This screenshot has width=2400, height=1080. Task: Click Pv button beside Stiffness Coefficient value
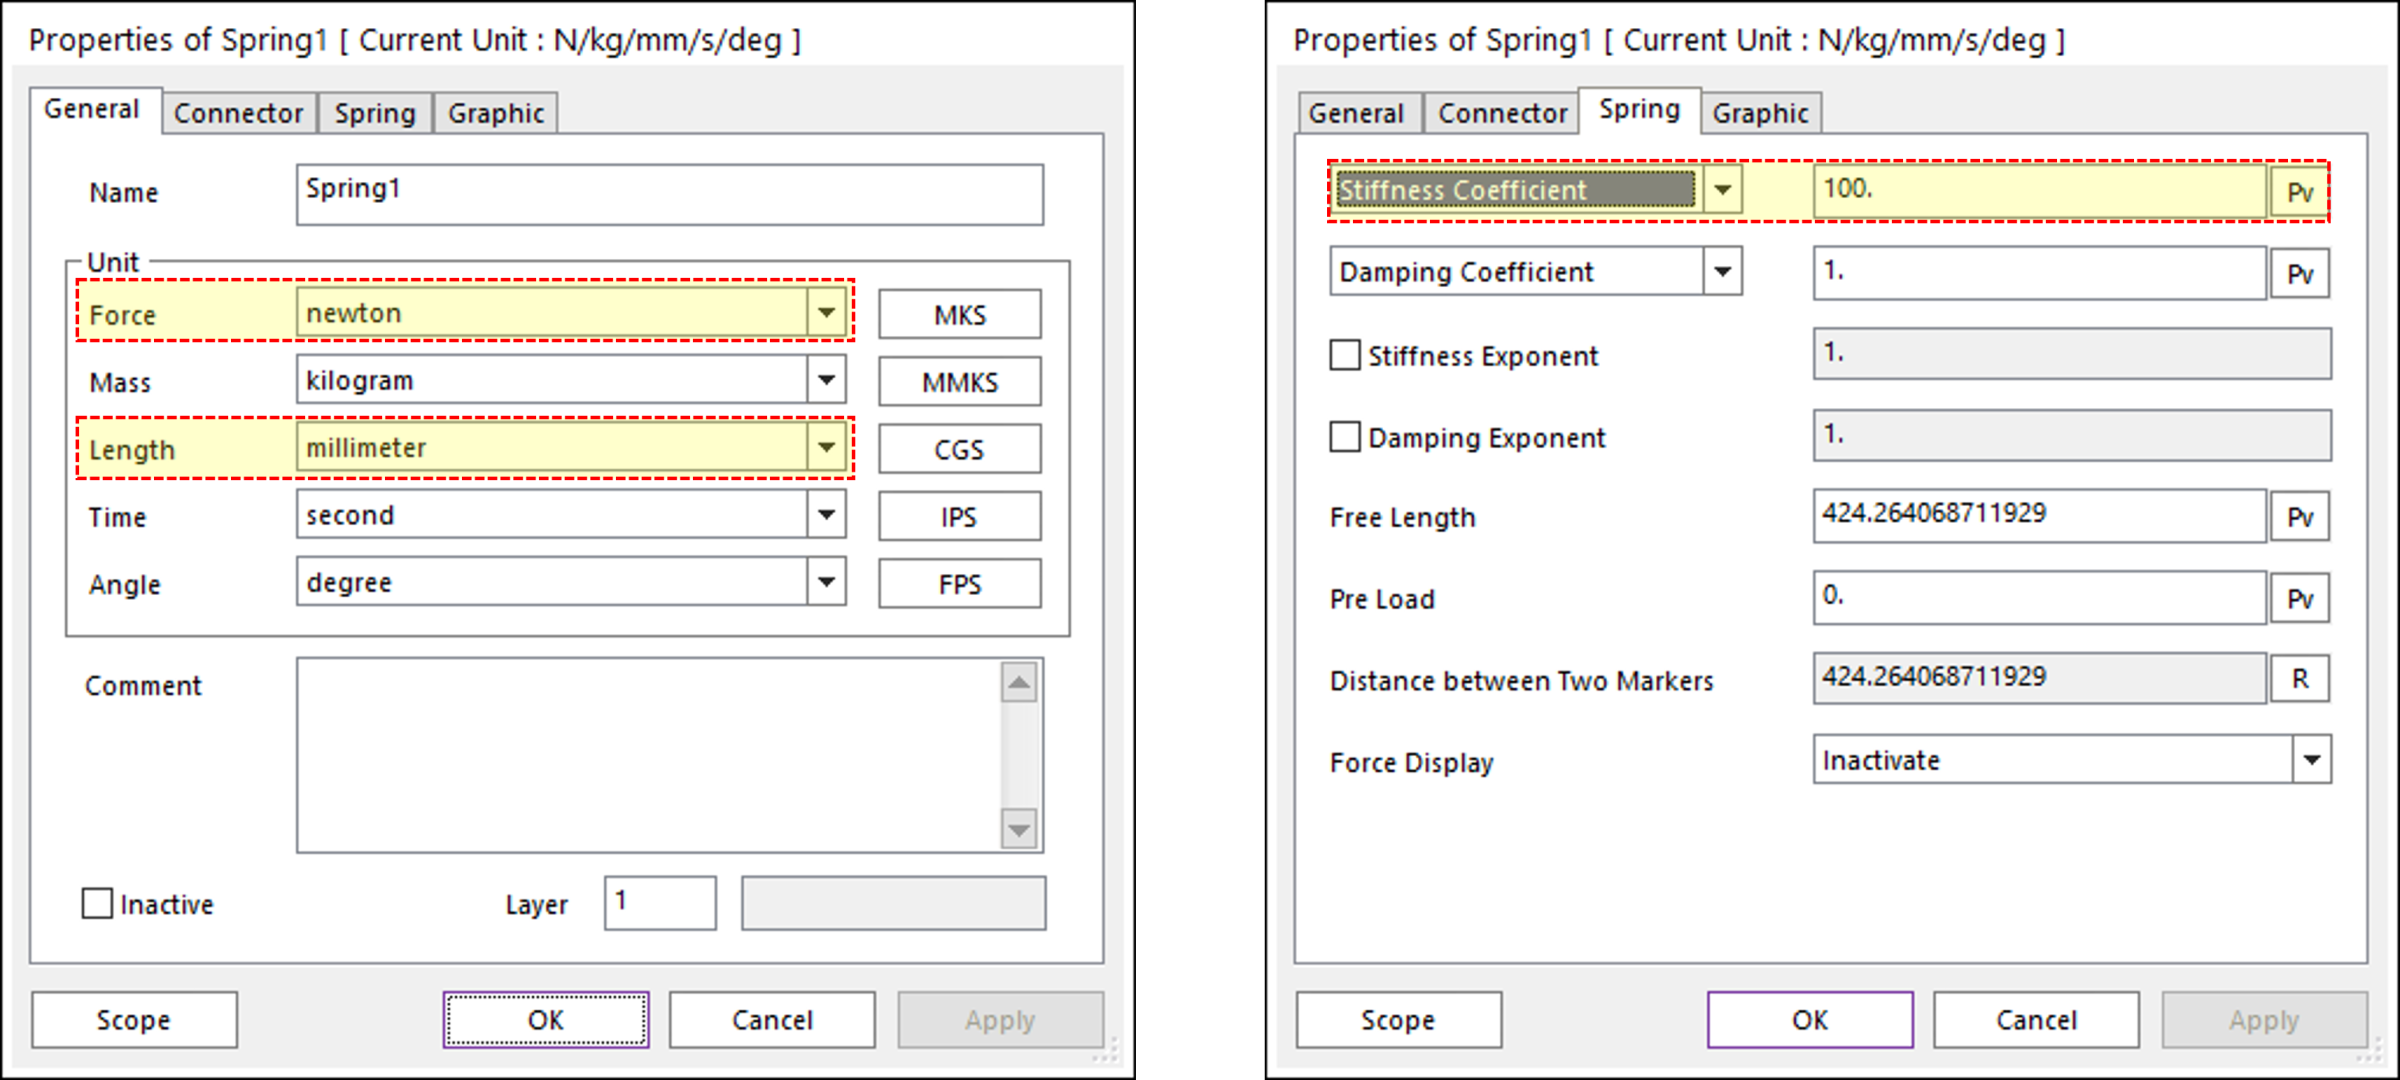click(2299, 192)
